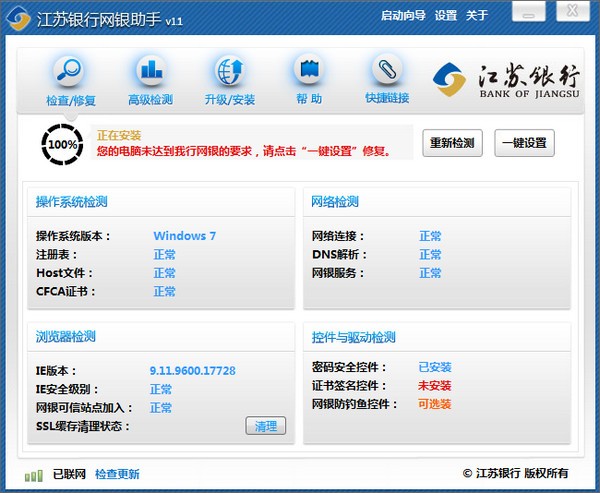Minimize the window with title bar button
Screen dimensions: 600x493
528,11
